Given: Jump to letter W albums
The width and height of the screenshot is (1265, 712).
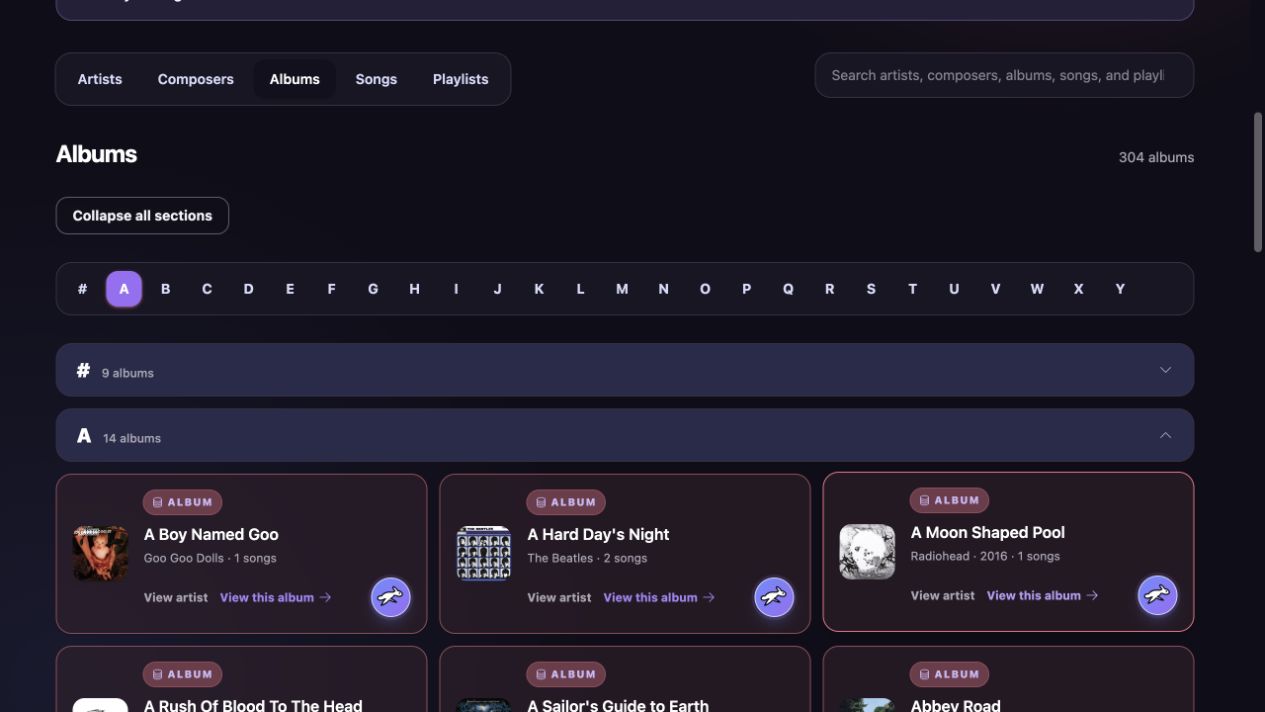Looking at the screenshot, I should tap(1037, 289).
